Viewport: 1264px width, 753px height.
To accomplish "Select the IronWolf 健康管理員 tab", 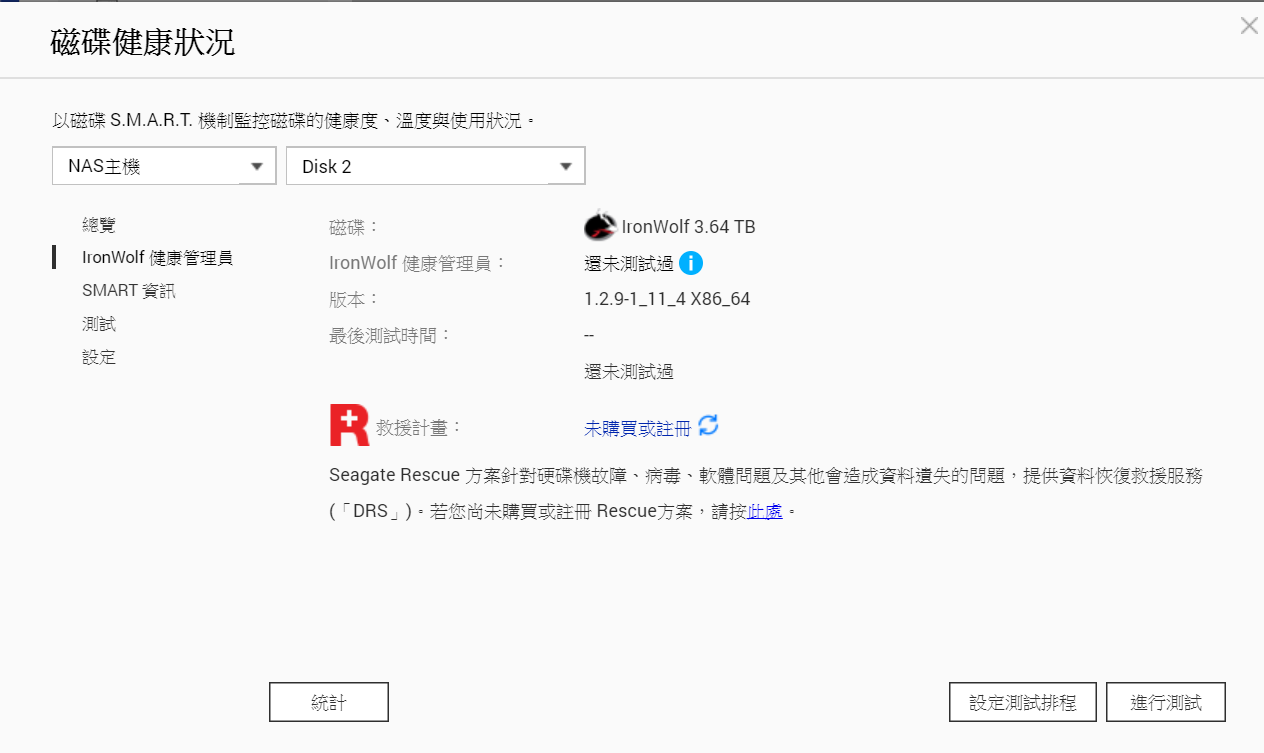I will 157,258.
